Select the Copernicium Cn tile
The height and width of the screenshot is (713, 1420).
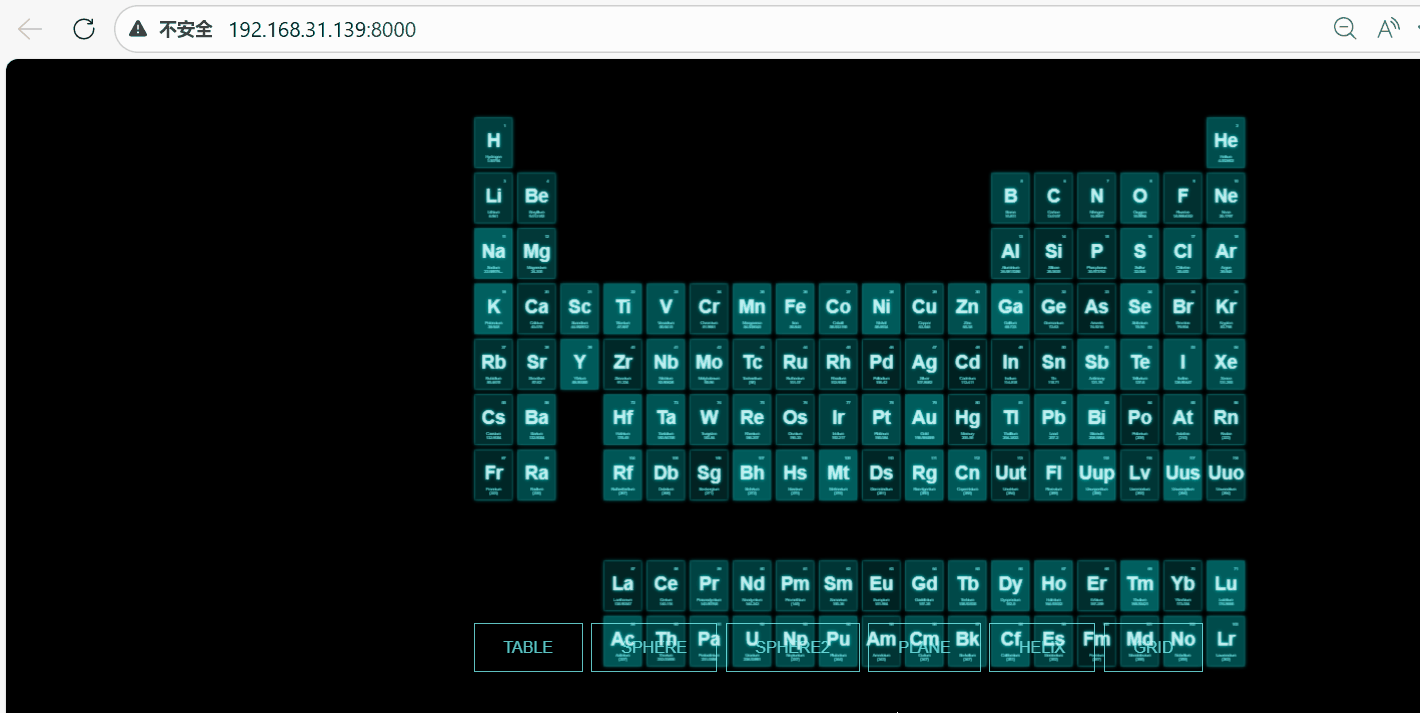(968, 475)
